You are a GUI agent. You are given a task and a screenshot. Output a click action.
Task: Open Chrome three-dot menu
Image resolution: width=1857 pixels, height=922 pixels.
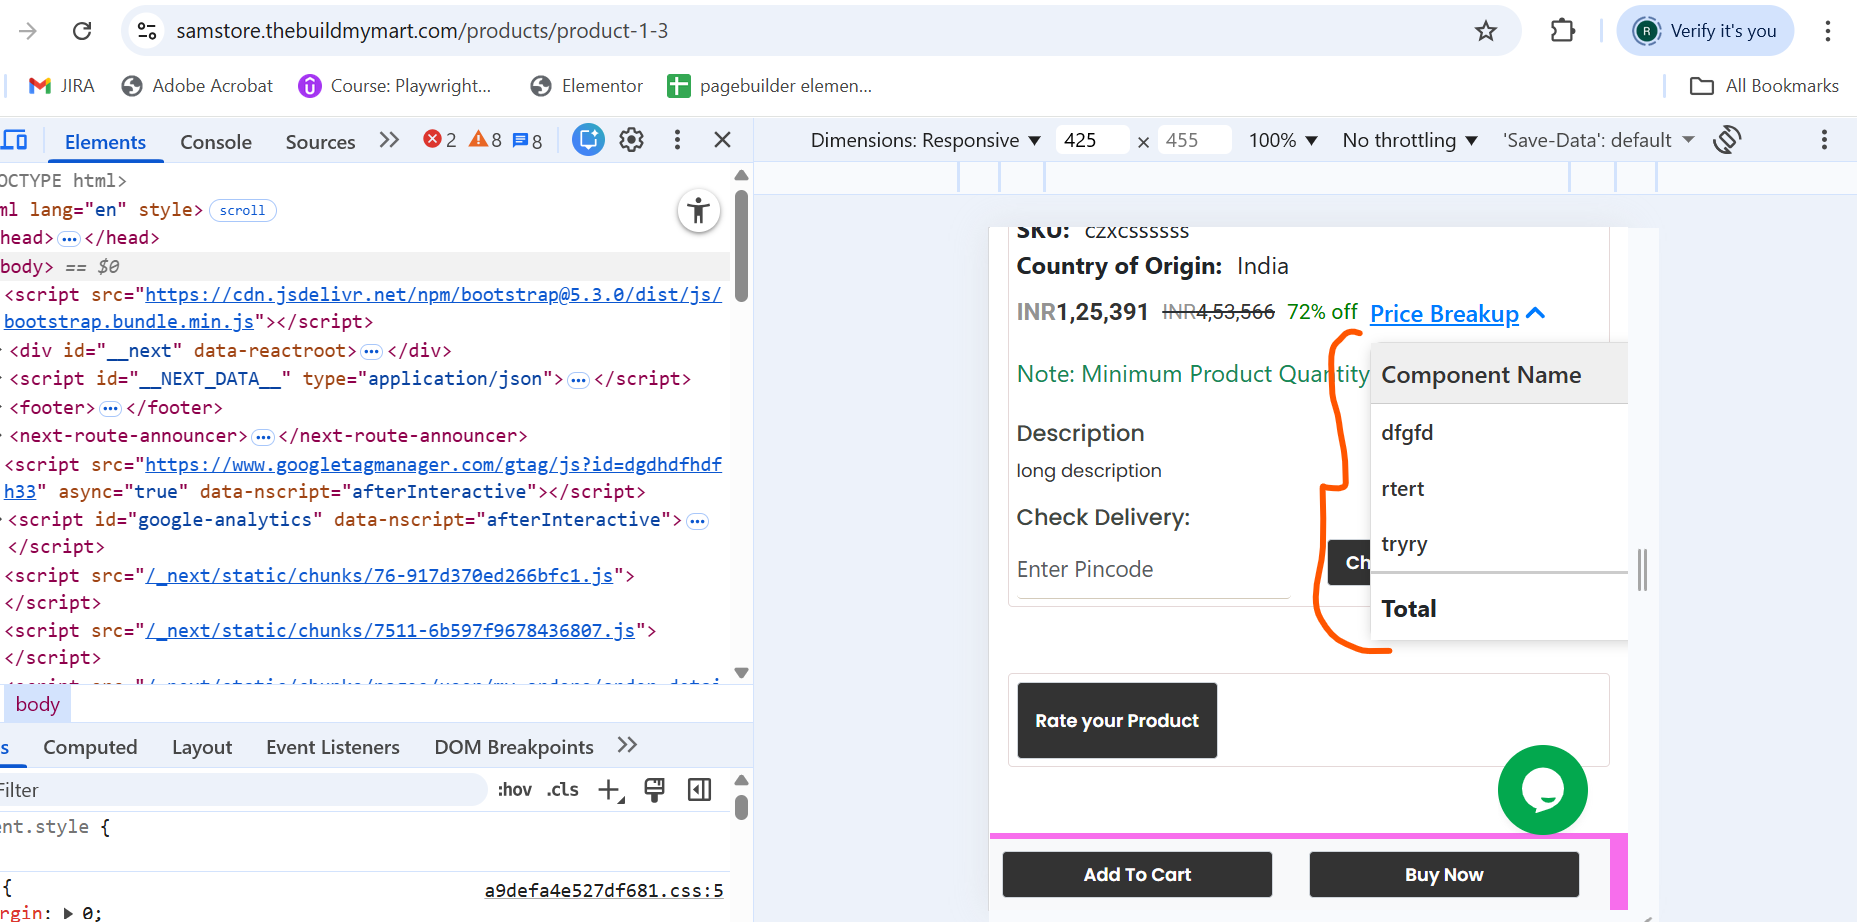coord(1827,31)
